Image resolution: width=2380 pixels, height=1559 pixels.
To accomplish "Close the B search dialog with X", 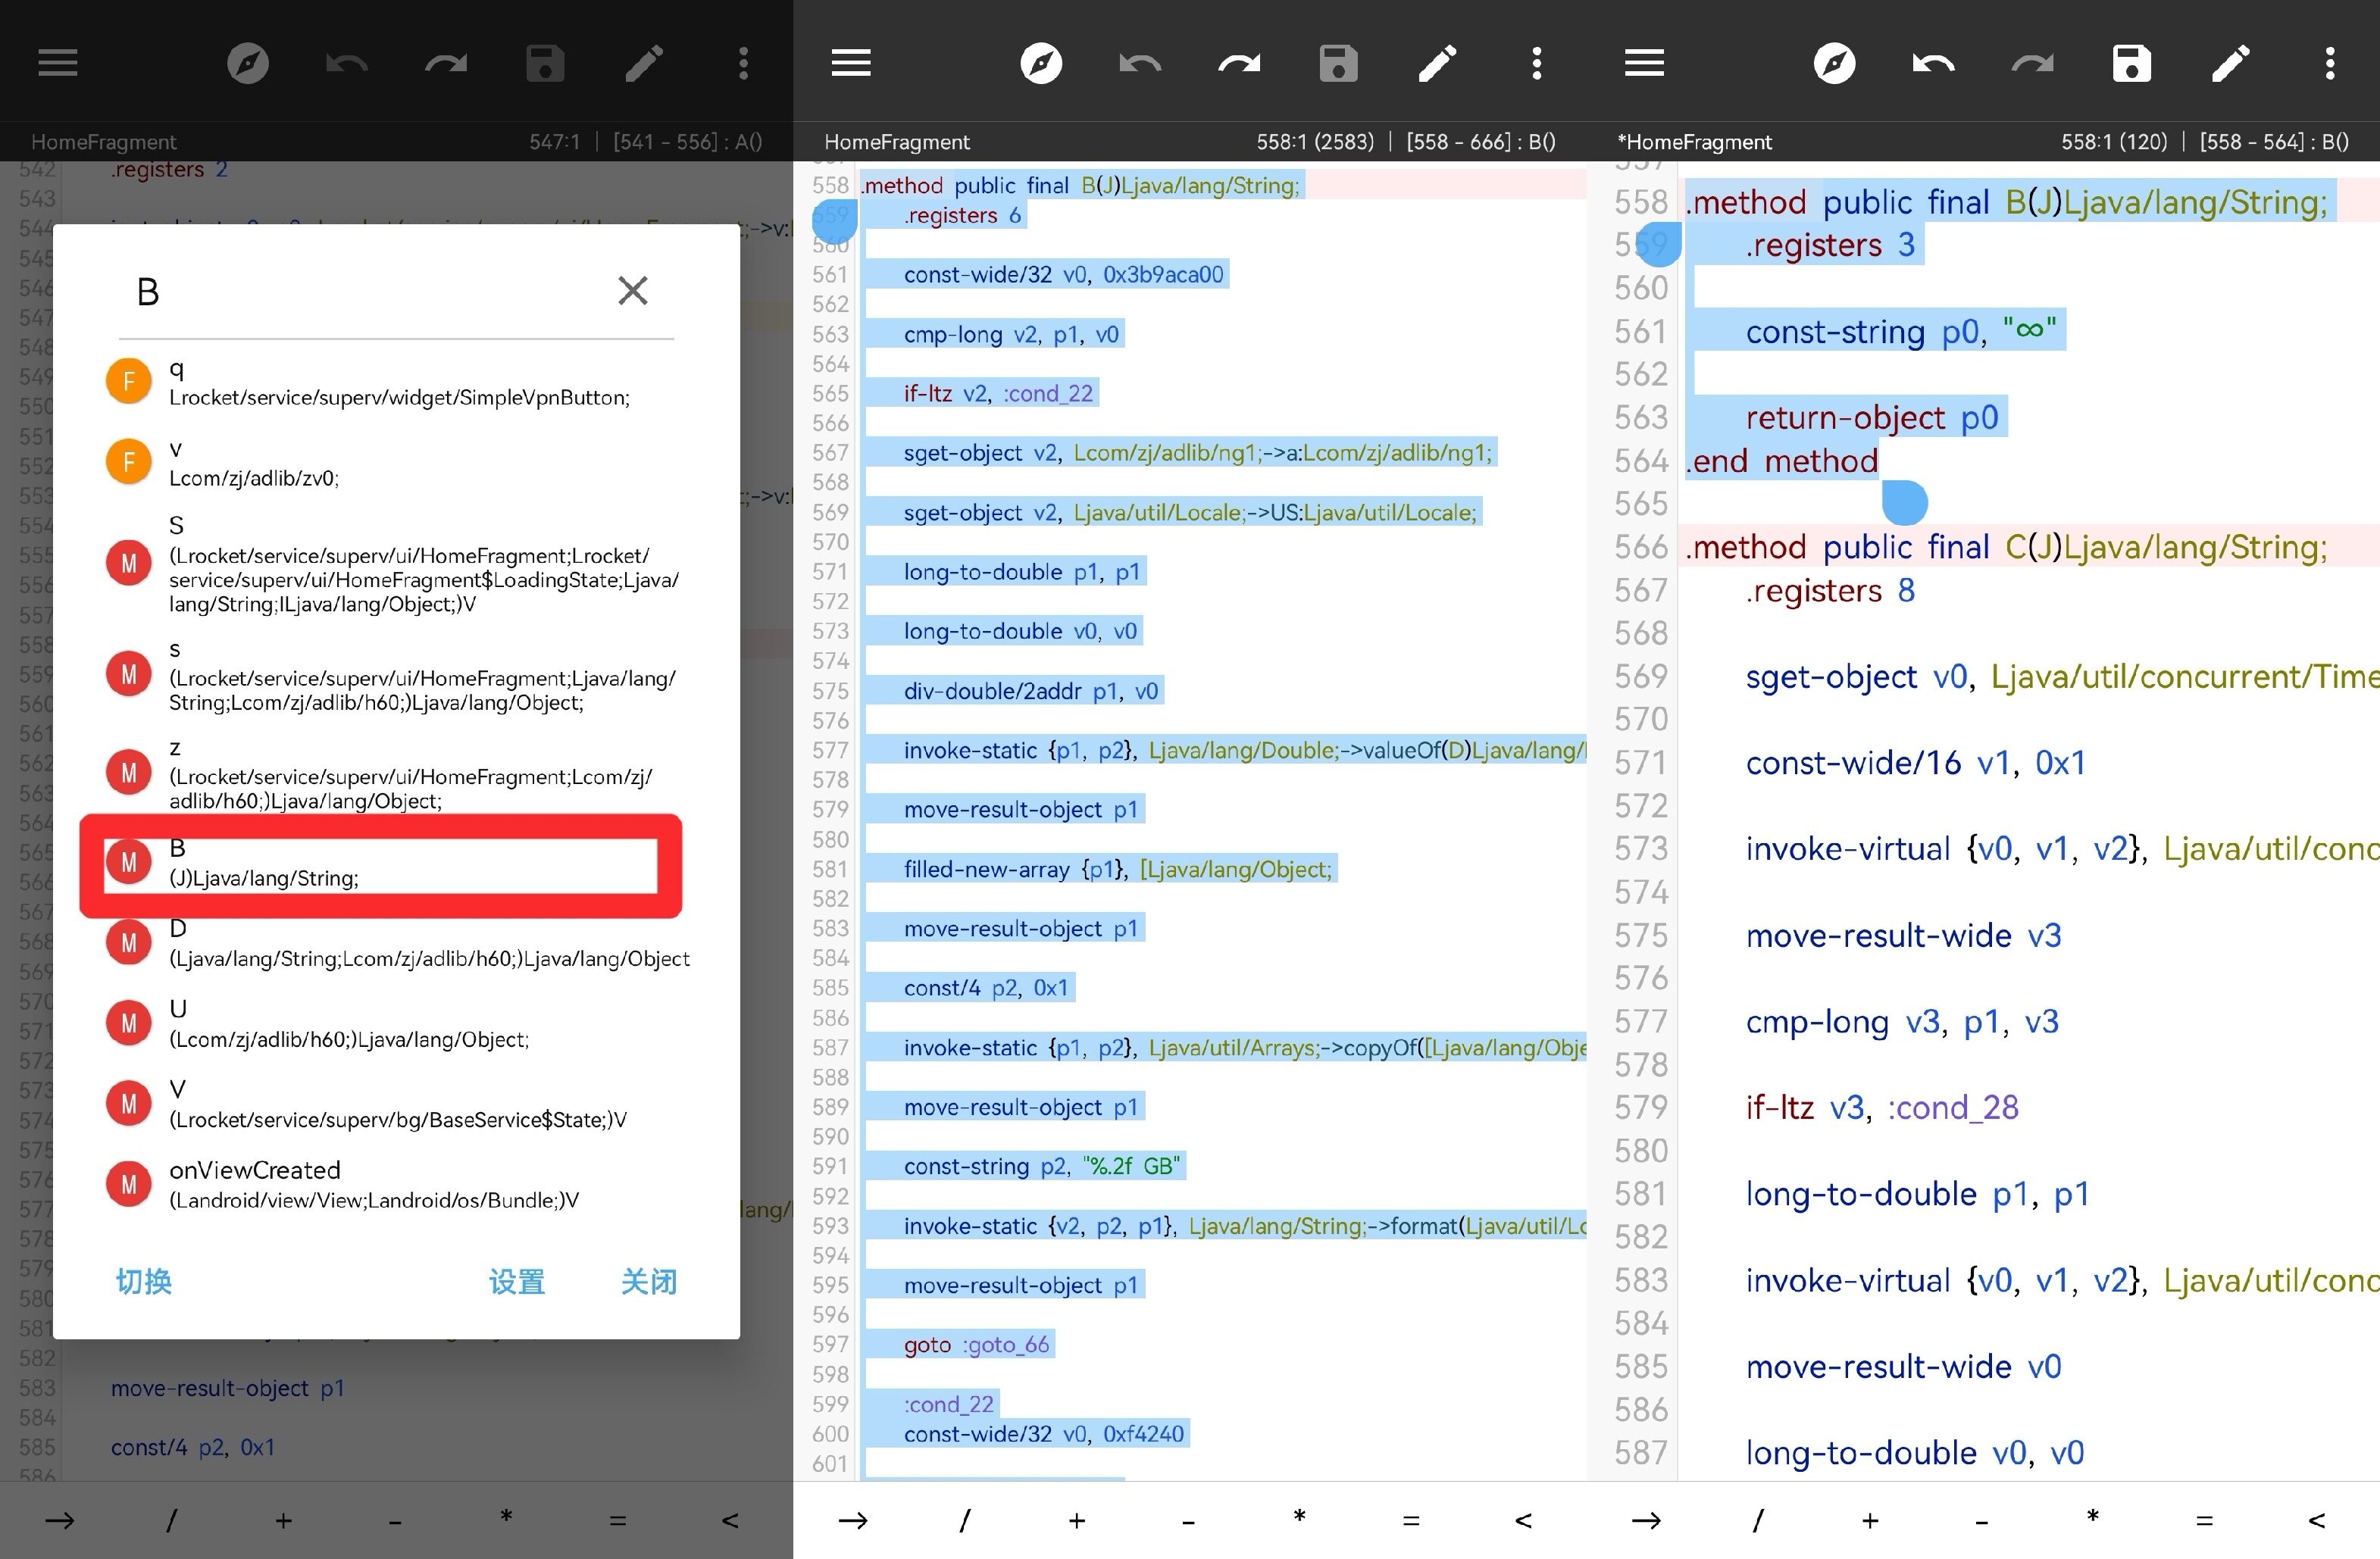I will [x=633, y=291].
